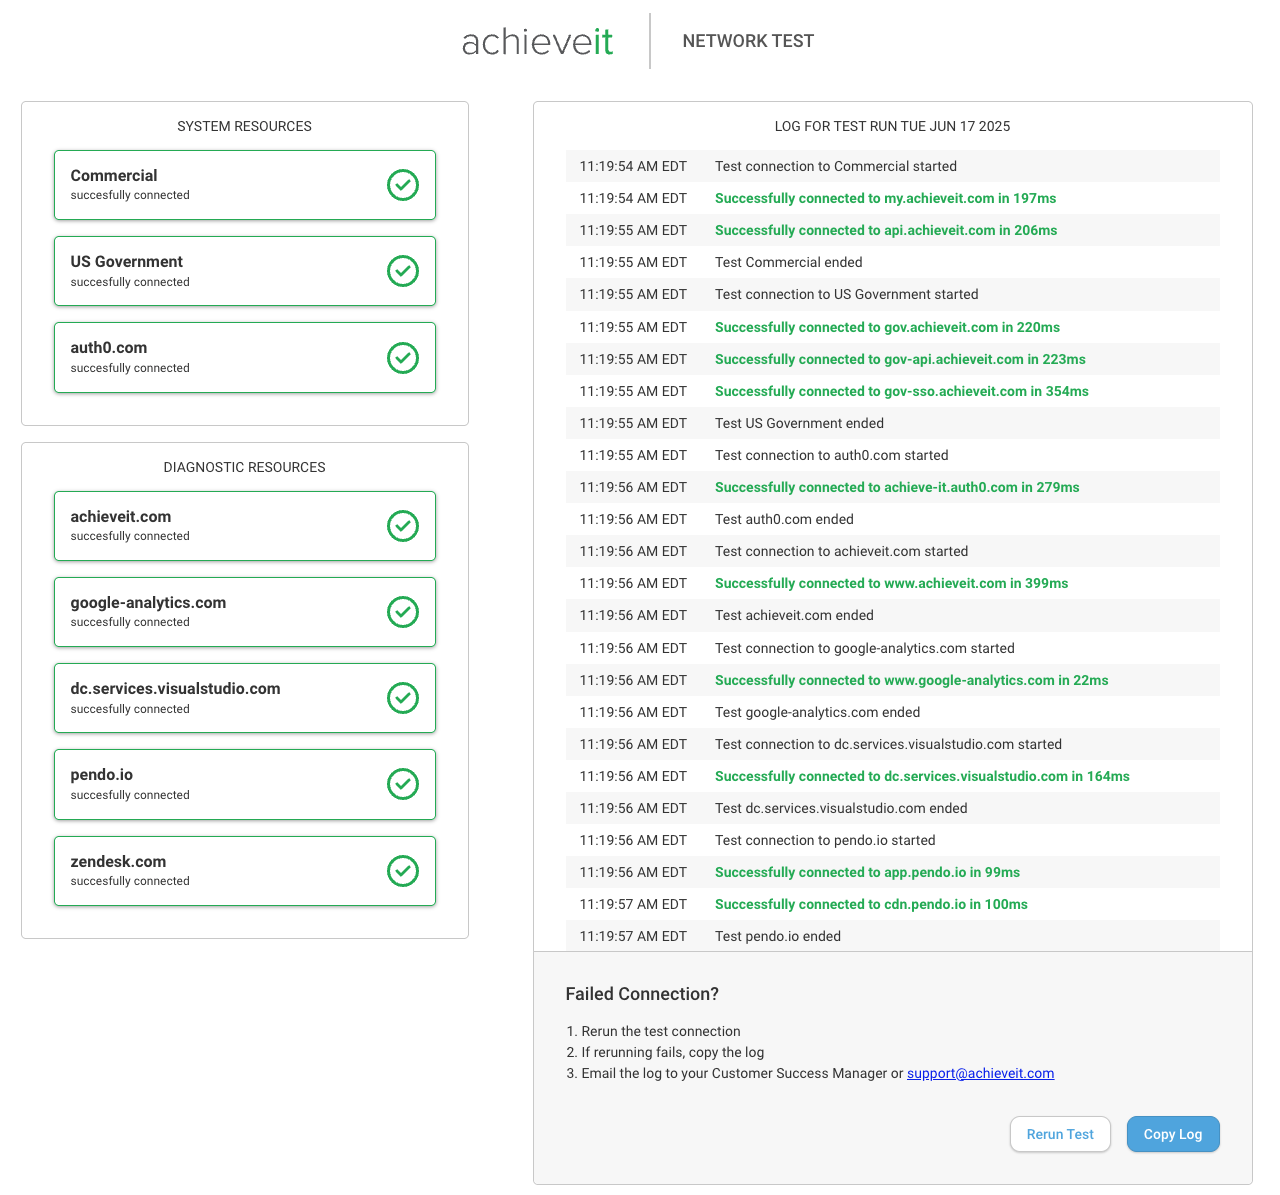Click 'Test connection to US Government started' entry
This screenshot has width=1280, height=1195.
coord(893,294)
